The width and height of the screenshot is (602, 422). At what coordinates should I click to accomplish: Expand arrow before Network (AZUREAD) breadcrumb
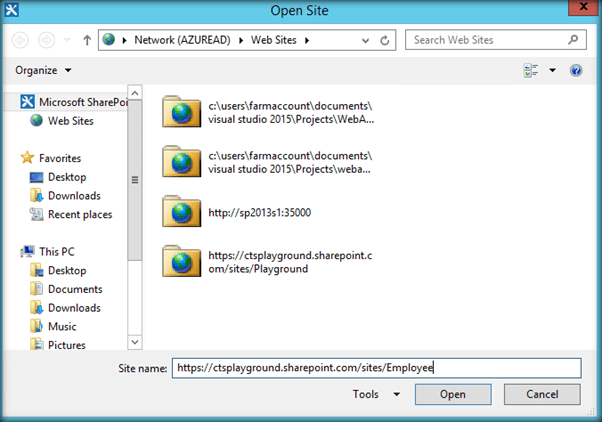click(124, 40)
